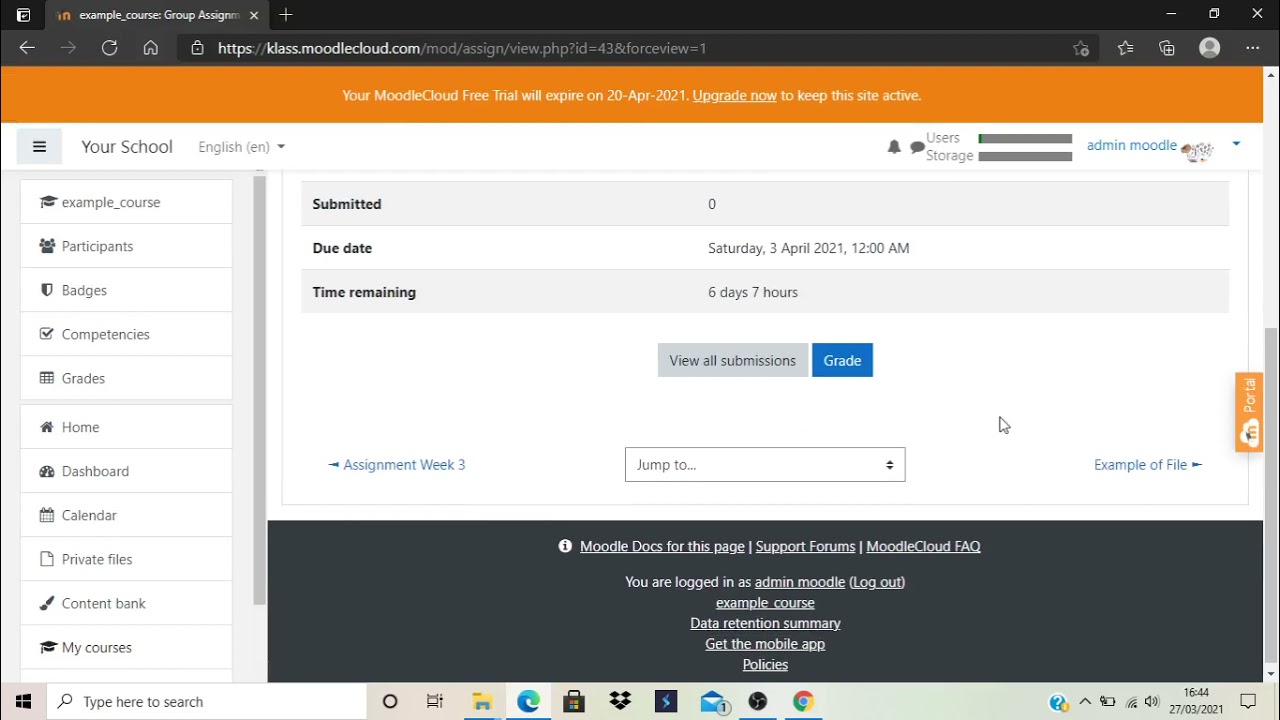Click the Home house icon in sidebar
Viewport: 1280px width, 720px height.
pos(47,427)
